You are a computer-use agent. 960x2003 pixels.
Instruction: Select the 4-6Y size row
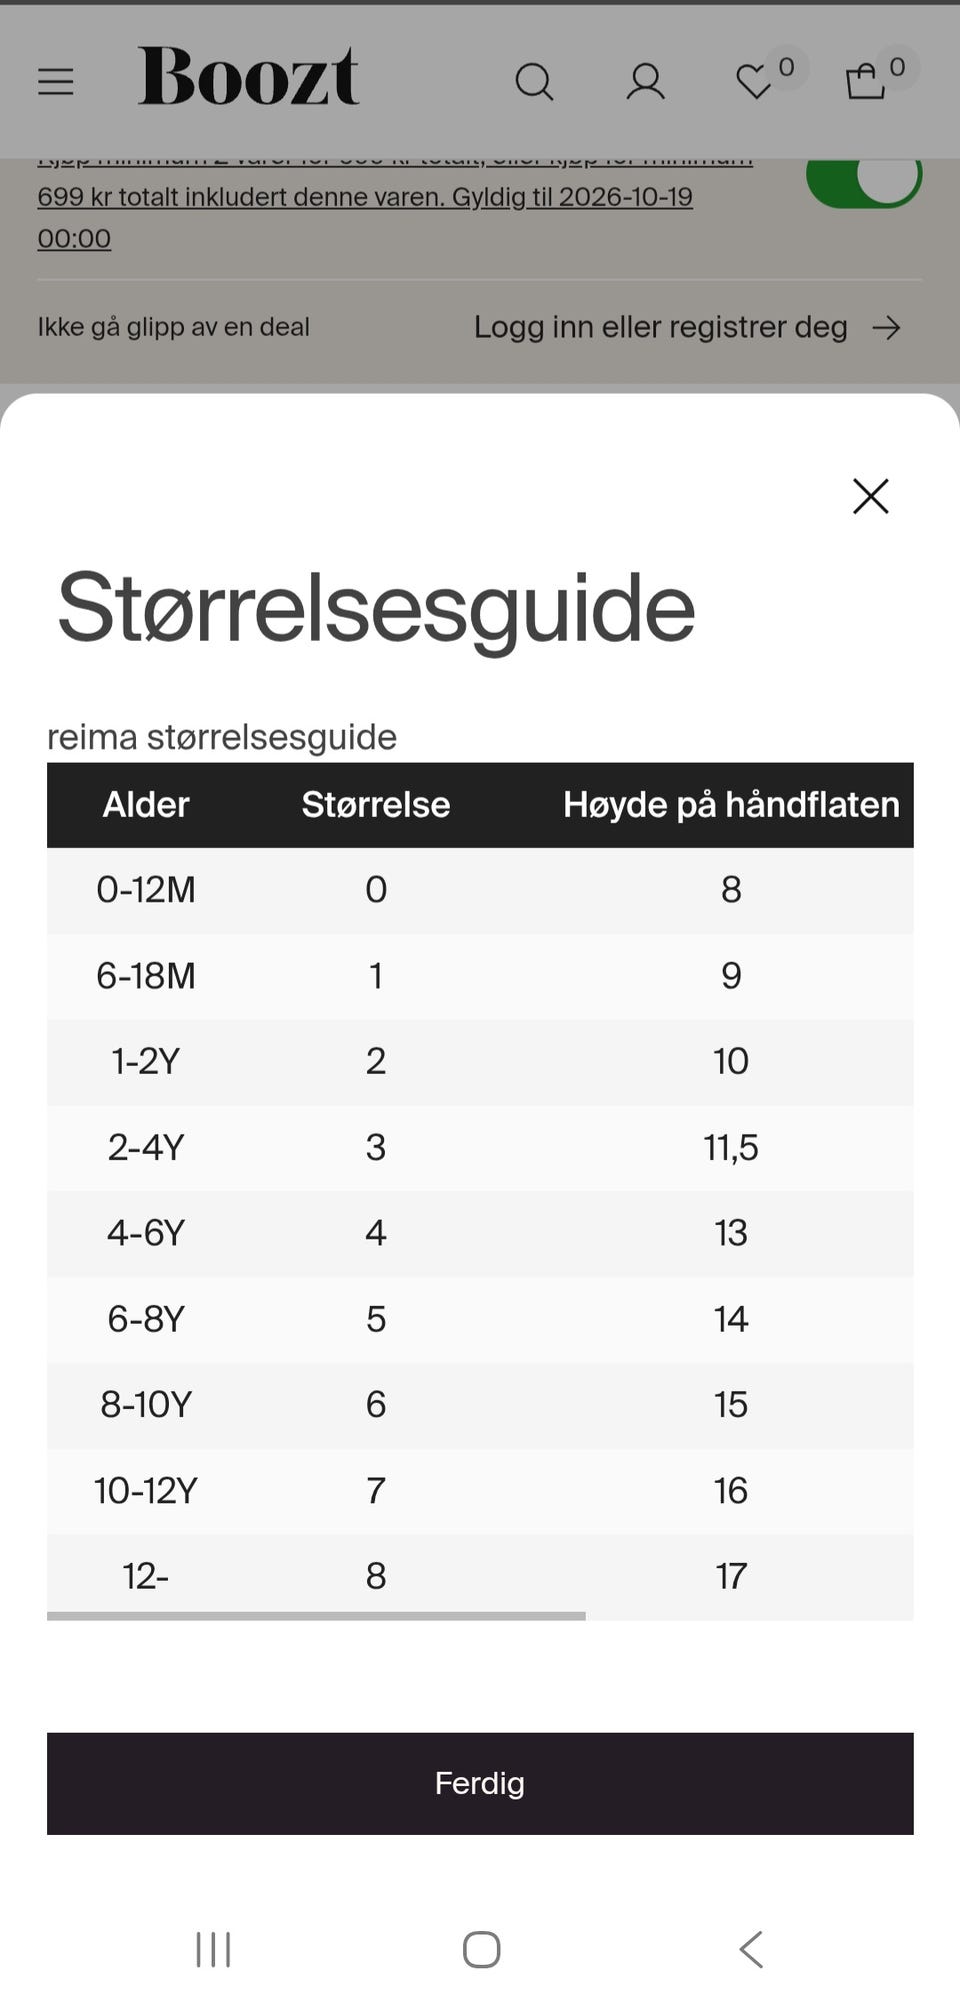click(480, 1233)
